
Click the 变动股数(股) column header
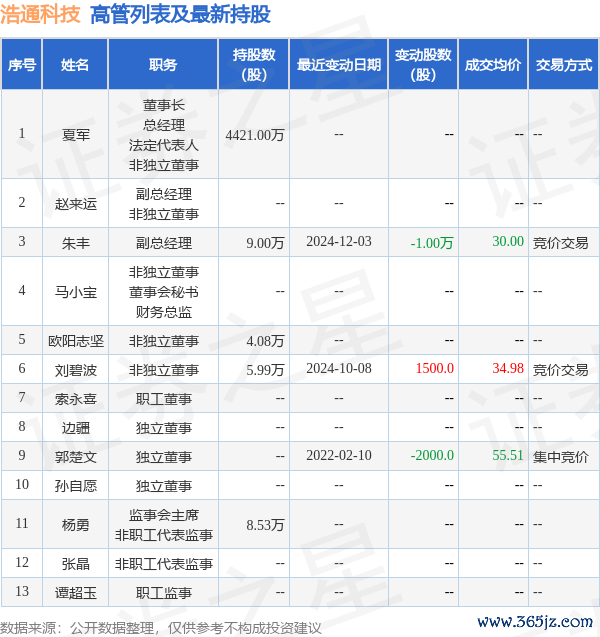(423, 64)
